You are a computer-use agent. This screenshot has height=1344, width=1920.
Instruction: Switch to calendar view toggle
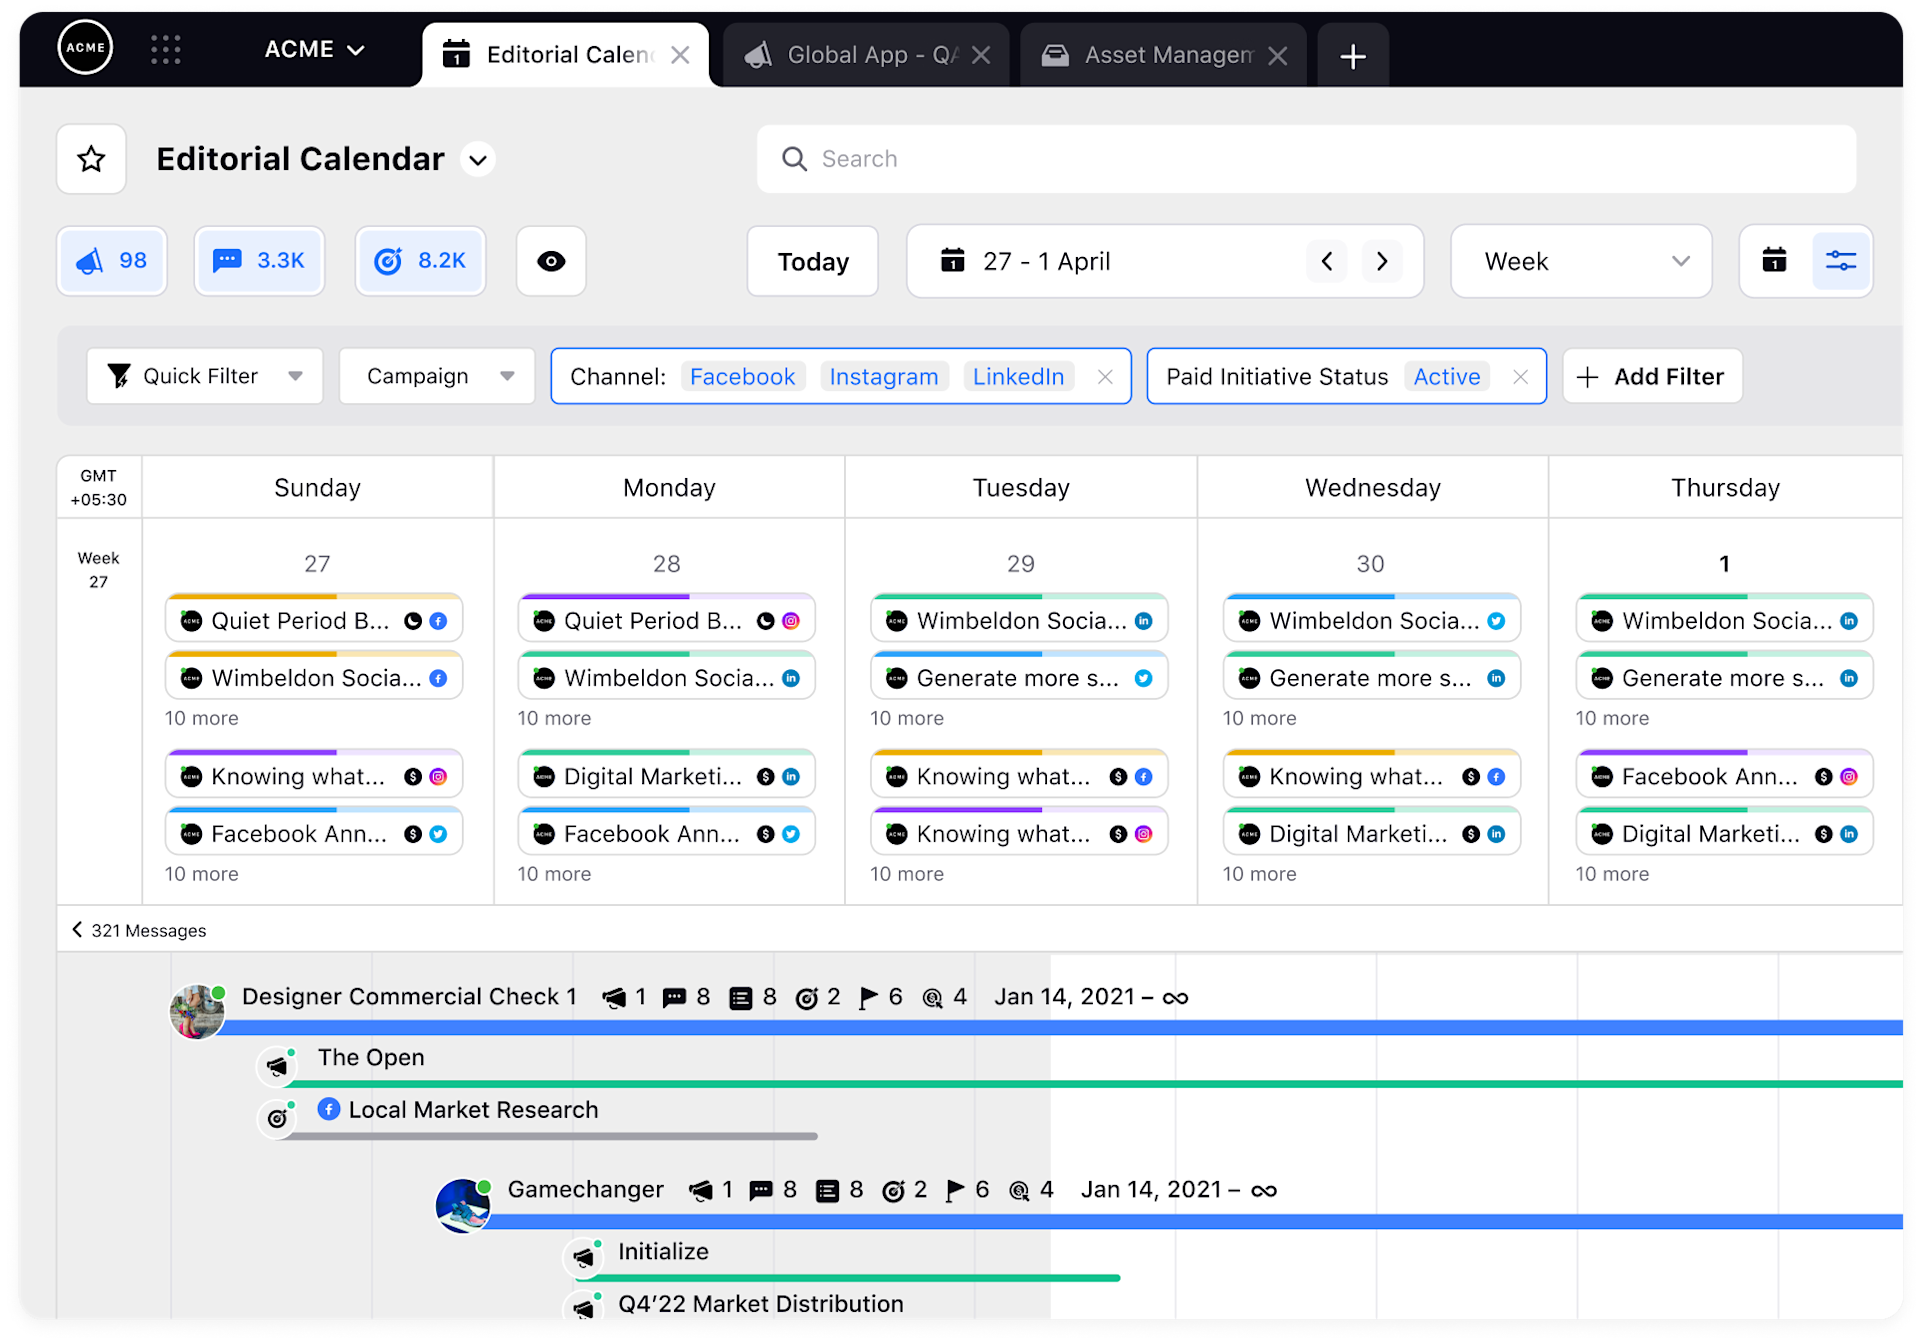[x=1774, y=261]
